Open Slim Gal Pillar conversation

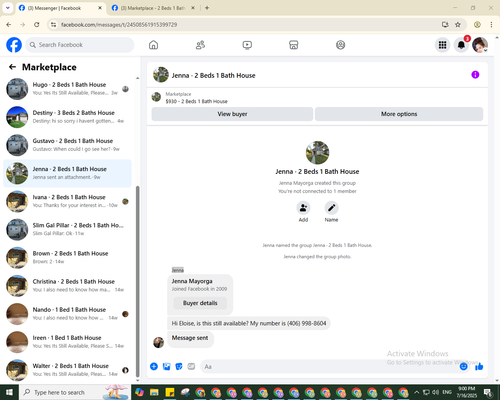click(68, 229)
